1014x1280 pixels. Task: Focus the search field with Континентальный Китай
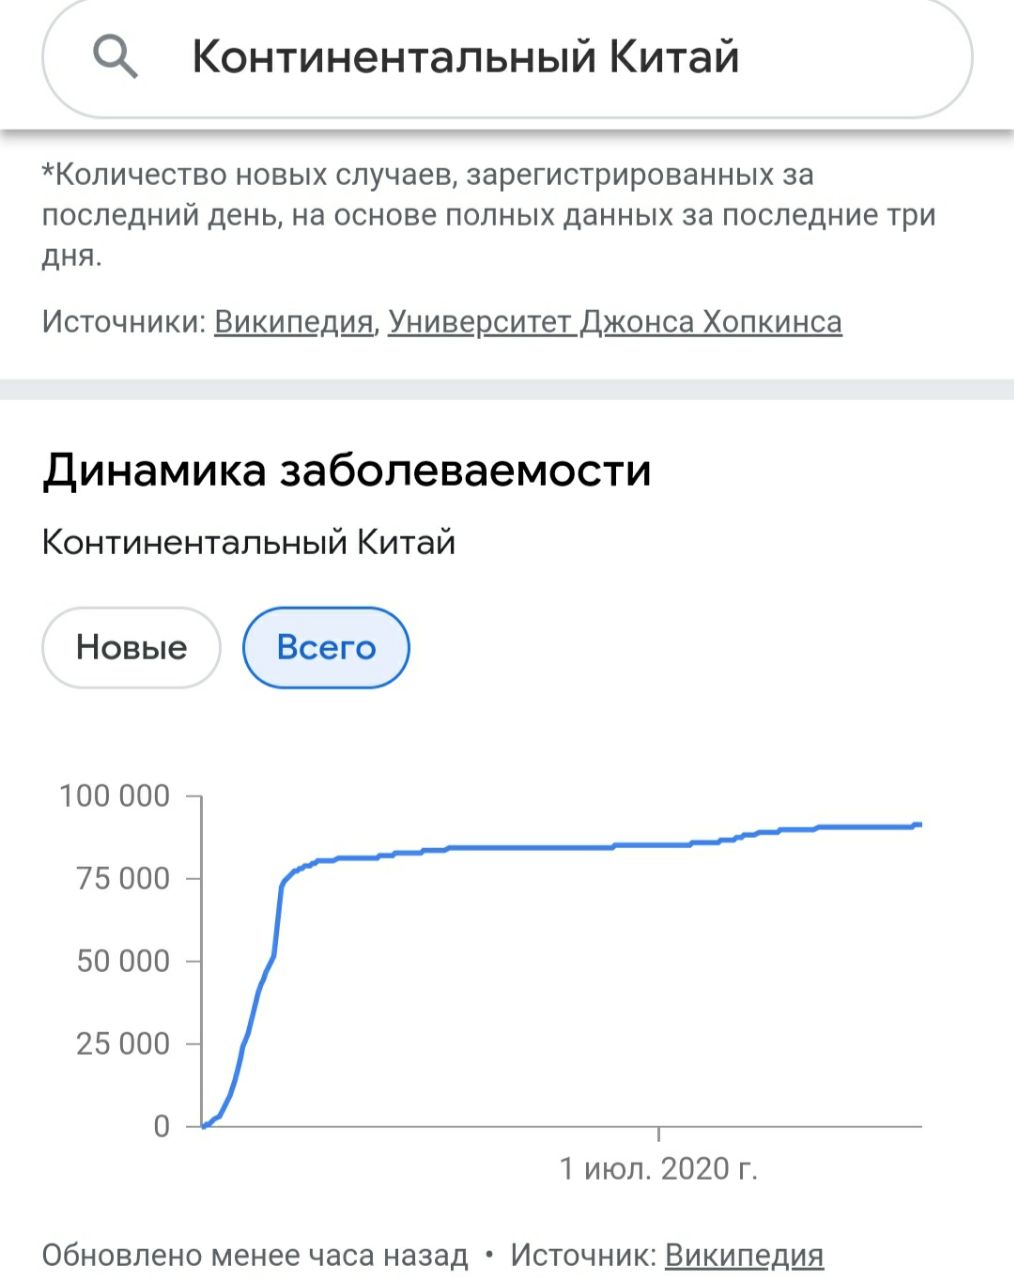465,57
